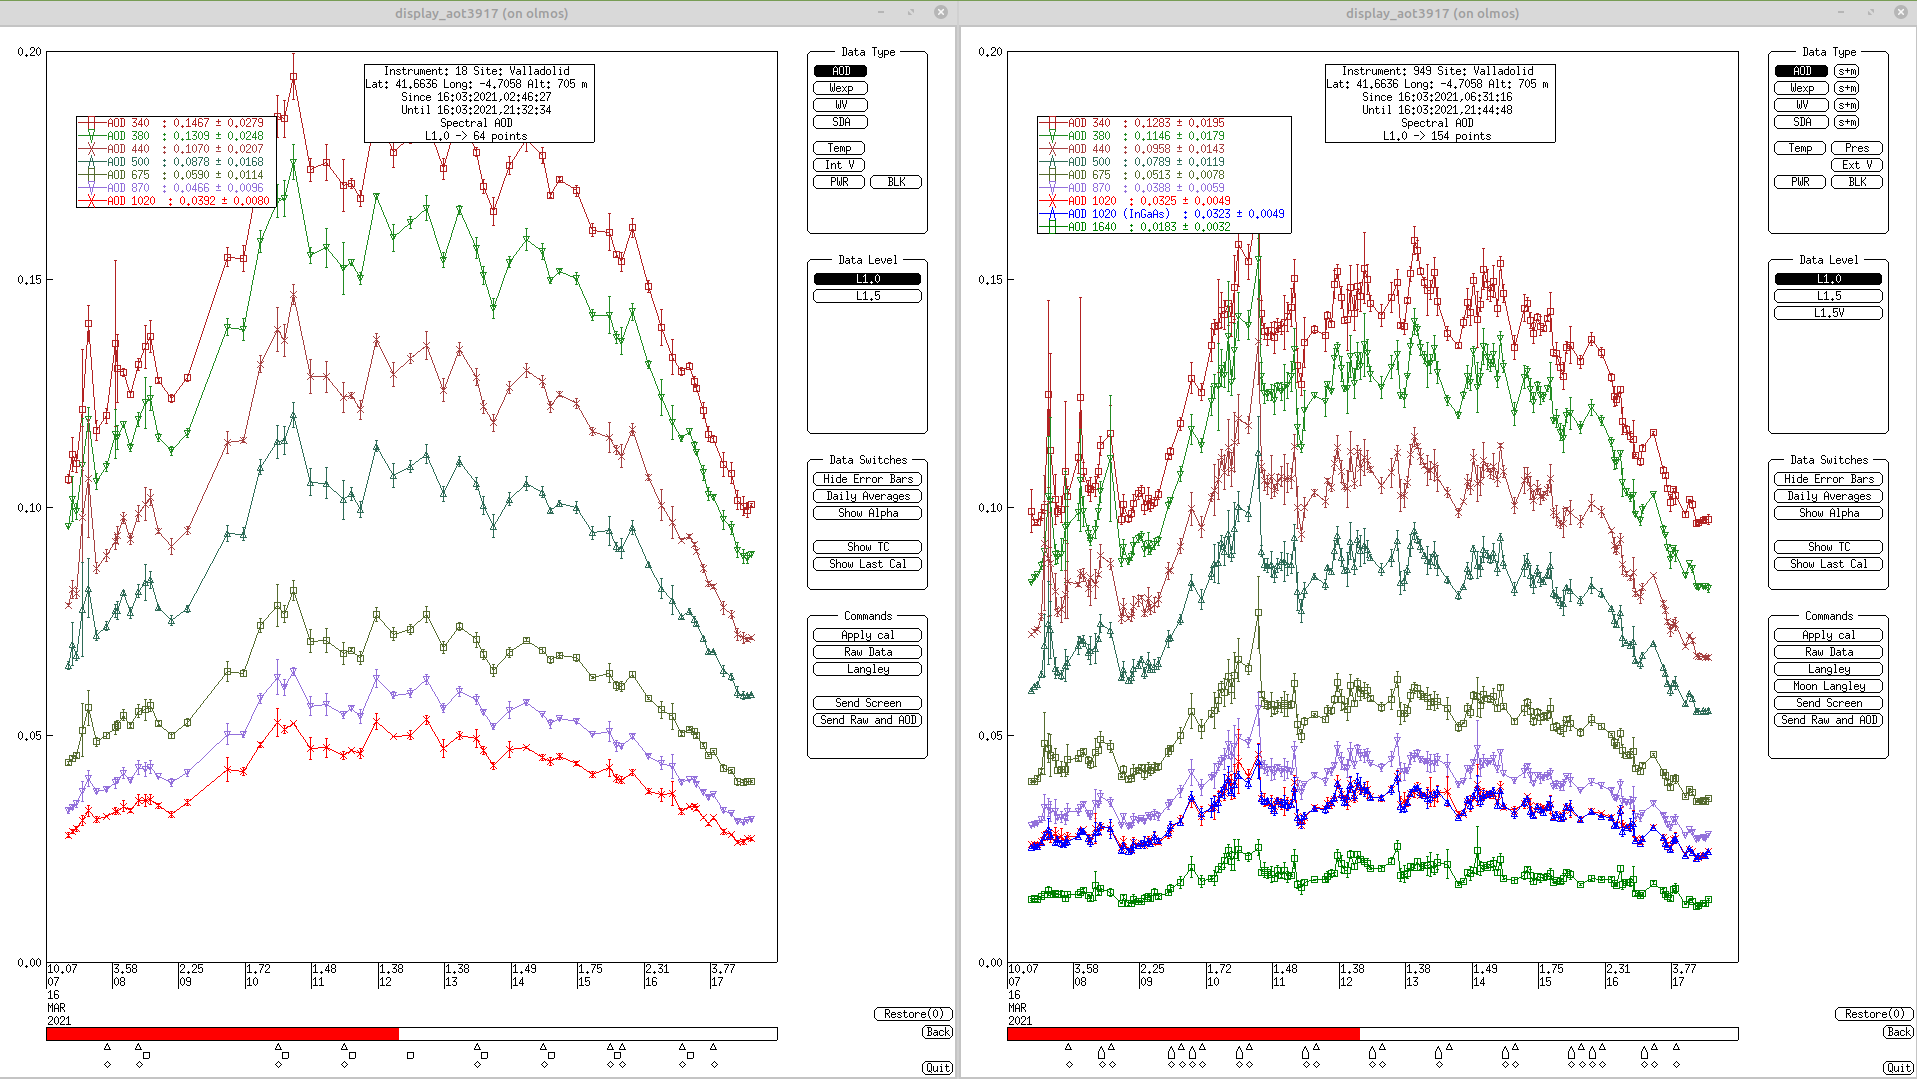Click Restore(0) in right window

click(1874, 1014)
